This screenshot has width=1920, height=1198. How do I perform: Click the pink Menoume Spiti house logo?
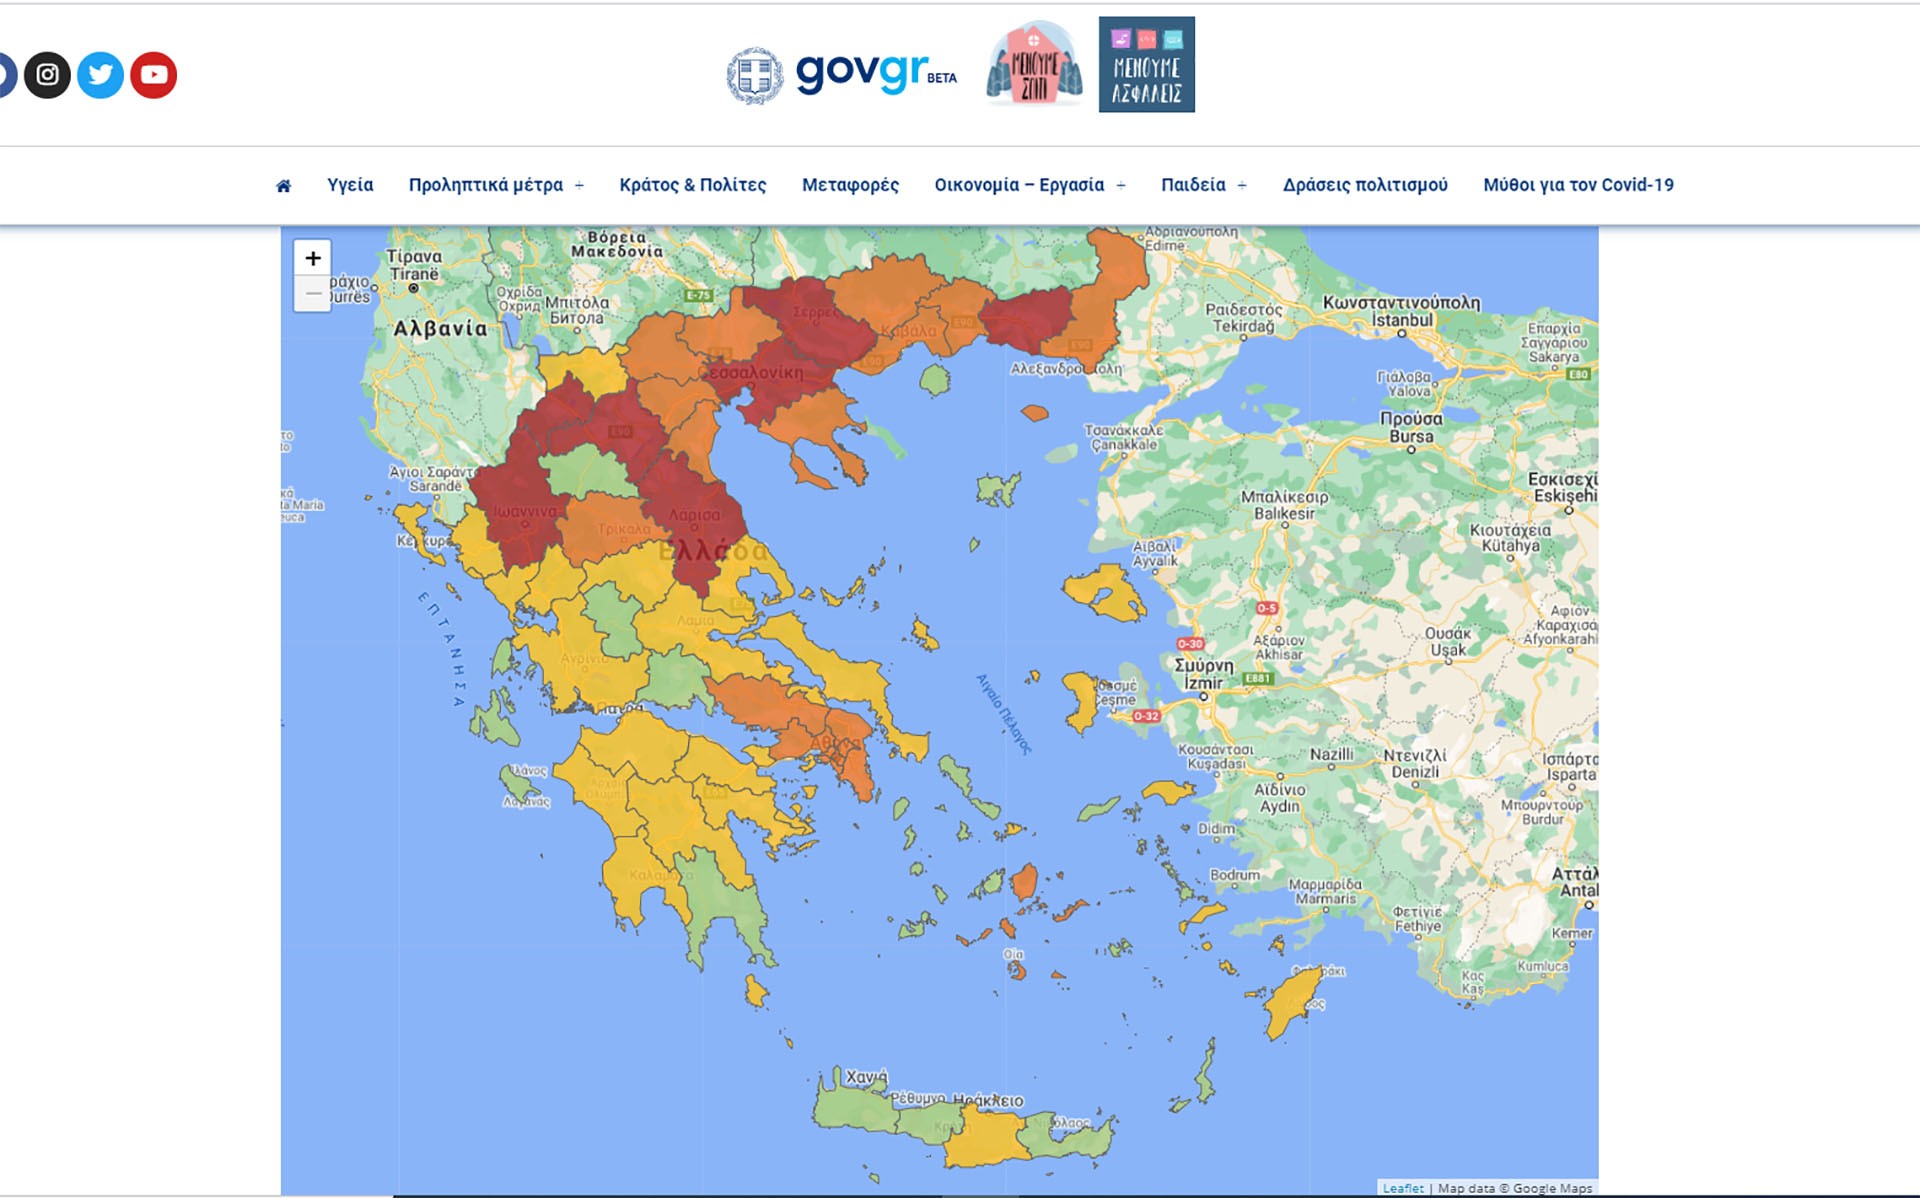1034,64
